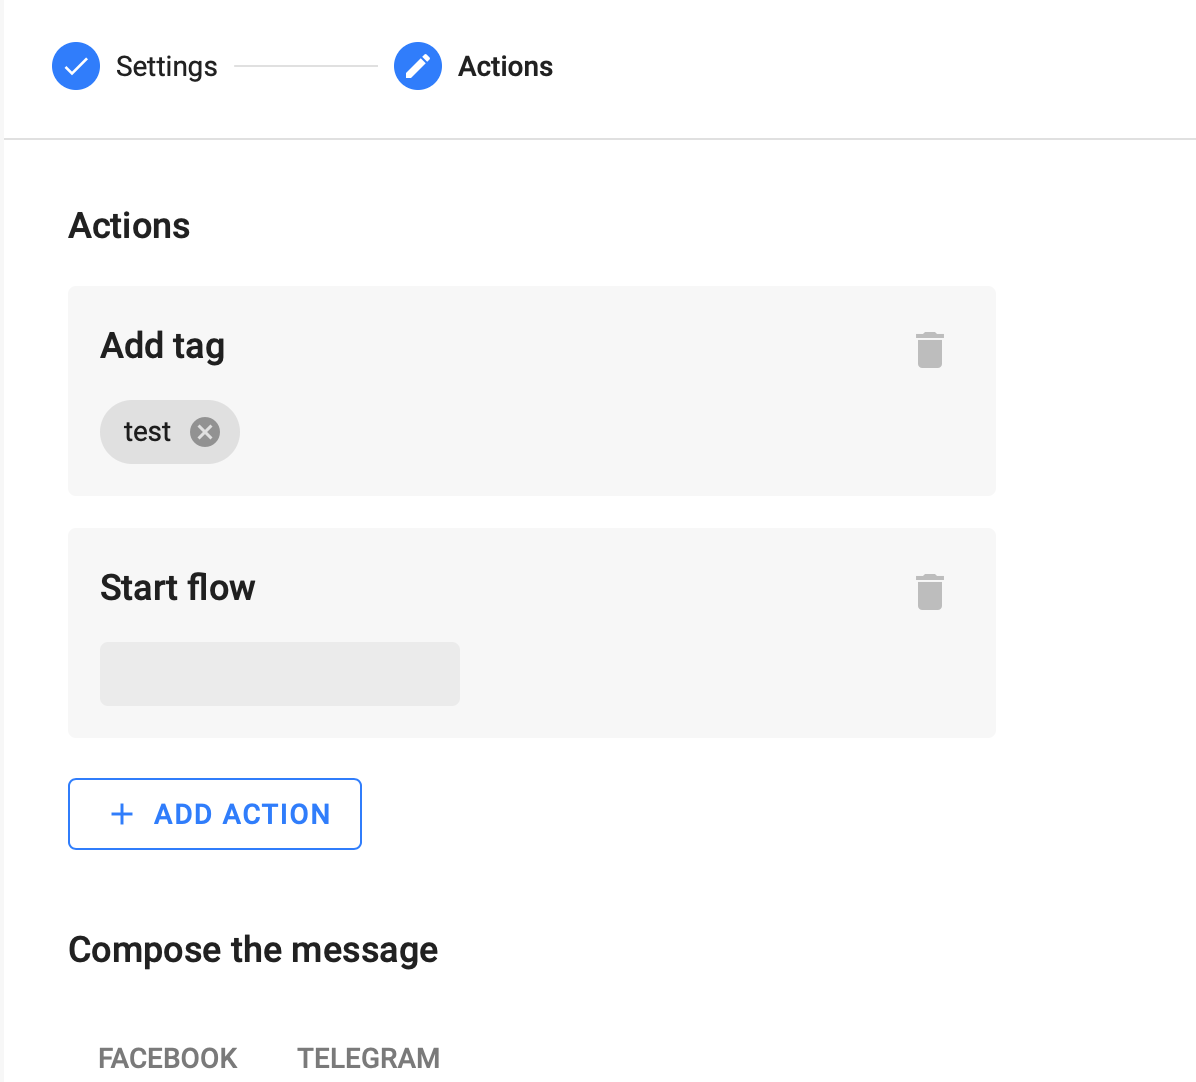This screenshot has height=1082, width=1196.
Task: Click the Actions step label
Action: click(x=505, y=66)
